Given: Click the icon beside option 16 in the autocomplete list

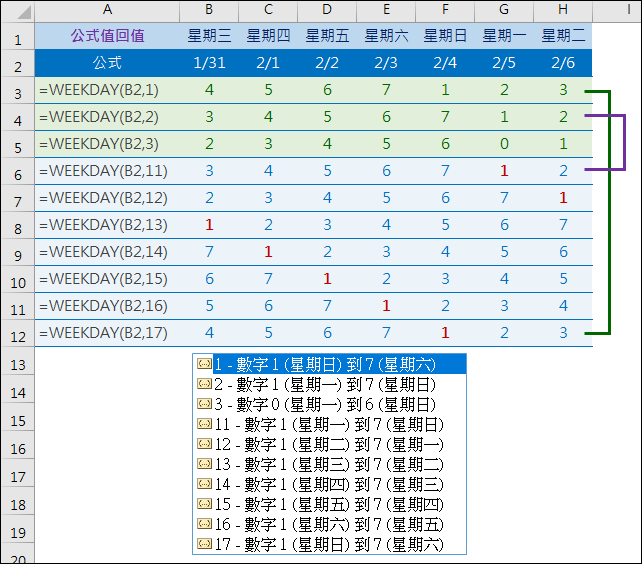Looking at the screenshot, I should [x=204, y=524].
